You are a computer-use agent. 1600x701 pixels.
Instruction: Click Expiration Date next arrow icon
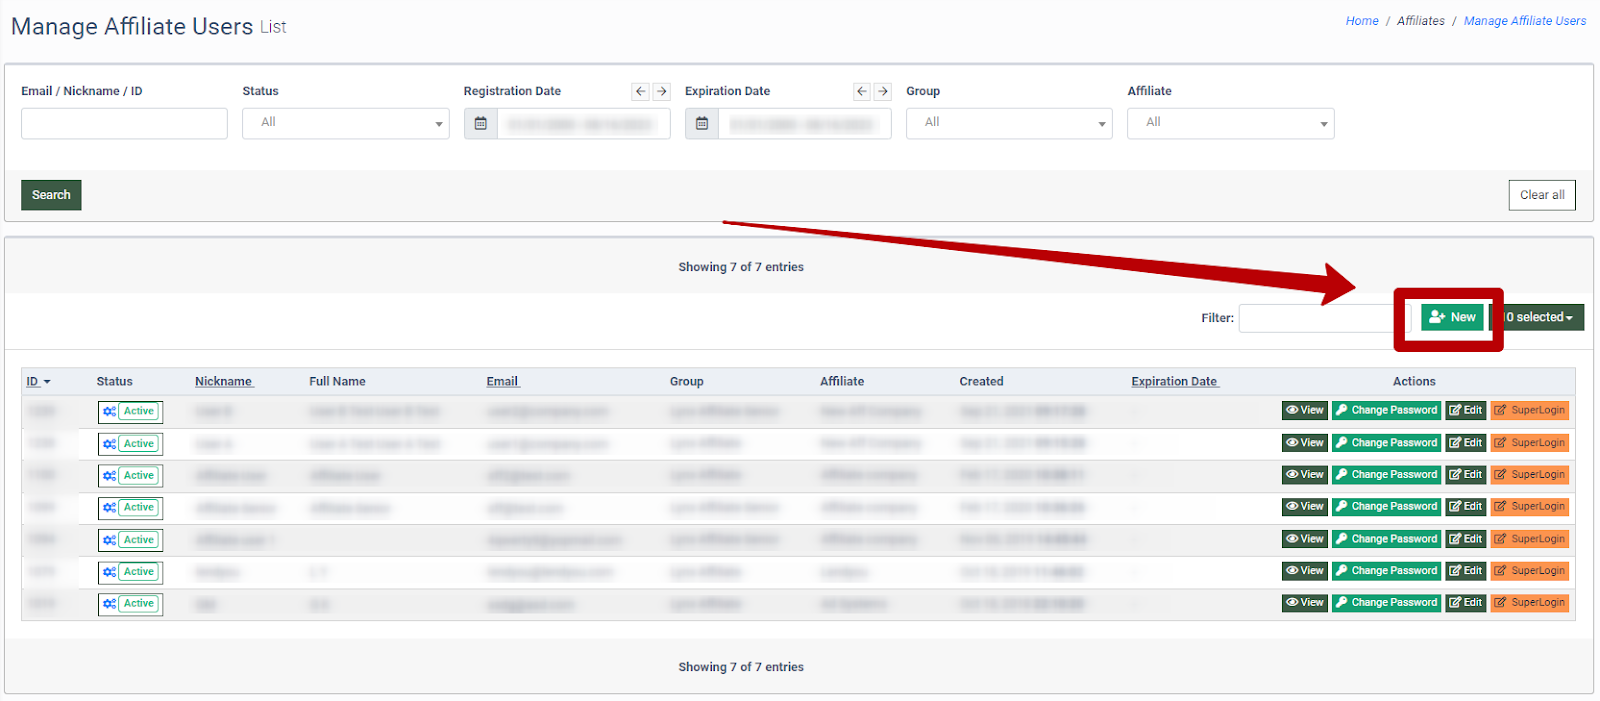(x=882, y=91)
